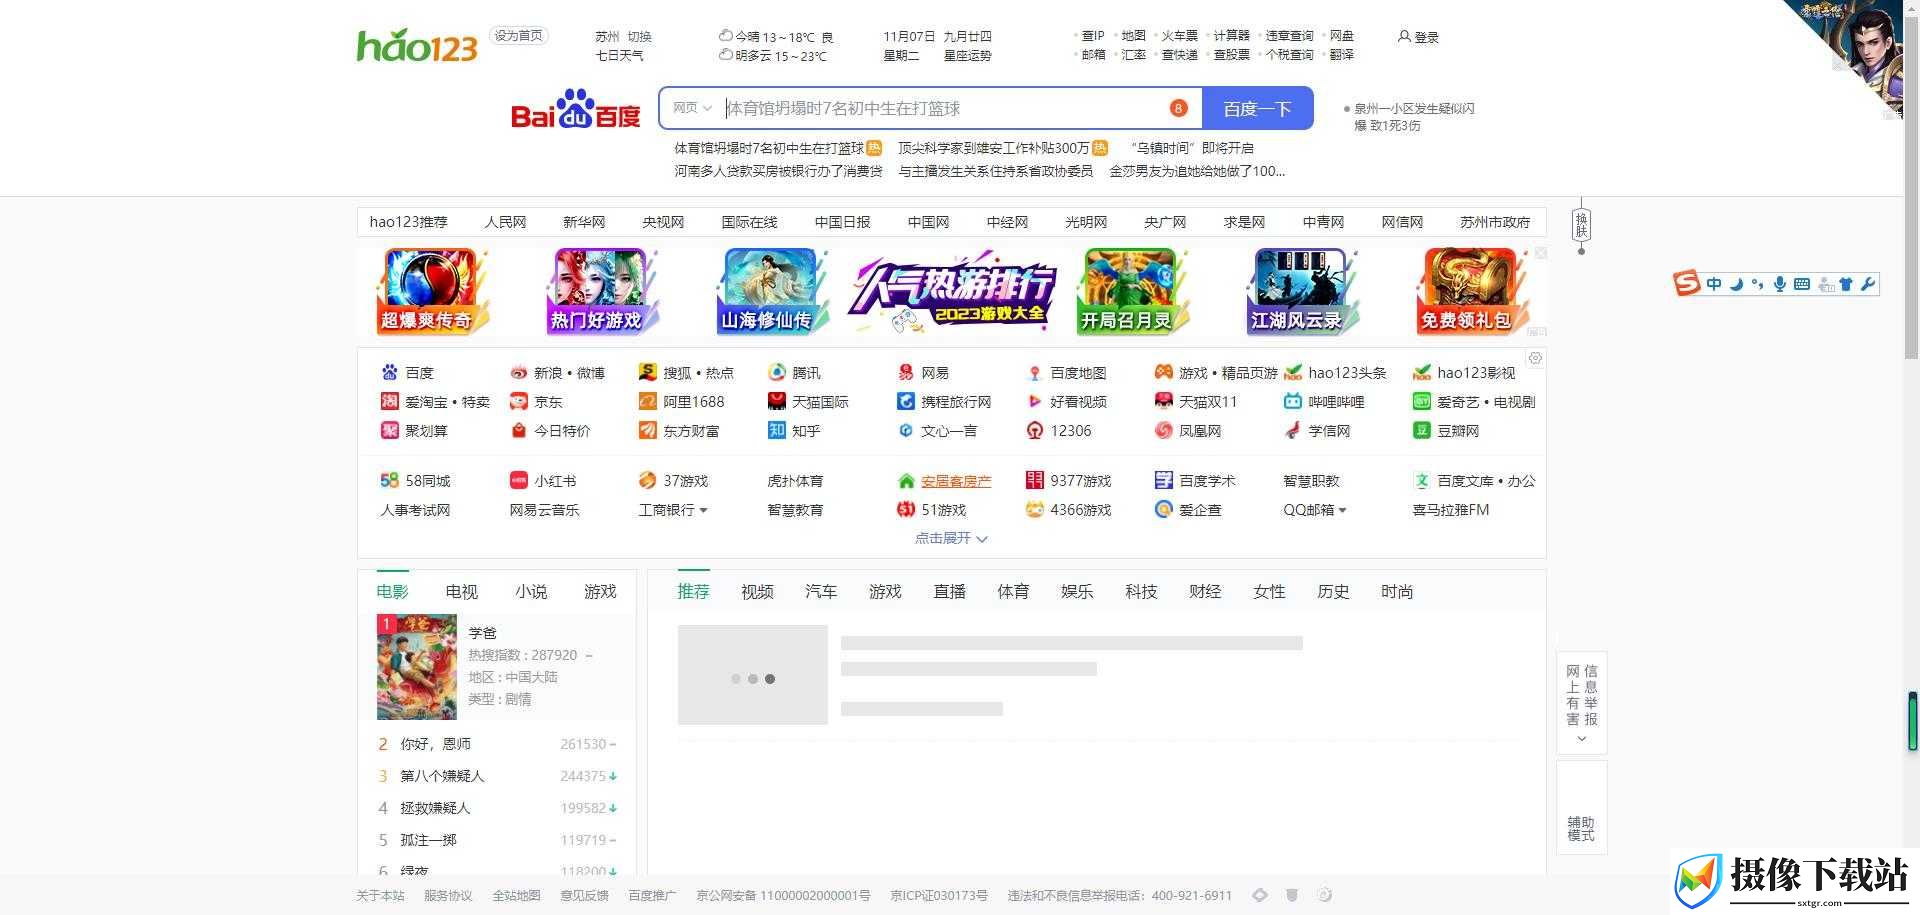
Task: Open the 小红书 site icon
Action: 518,480
